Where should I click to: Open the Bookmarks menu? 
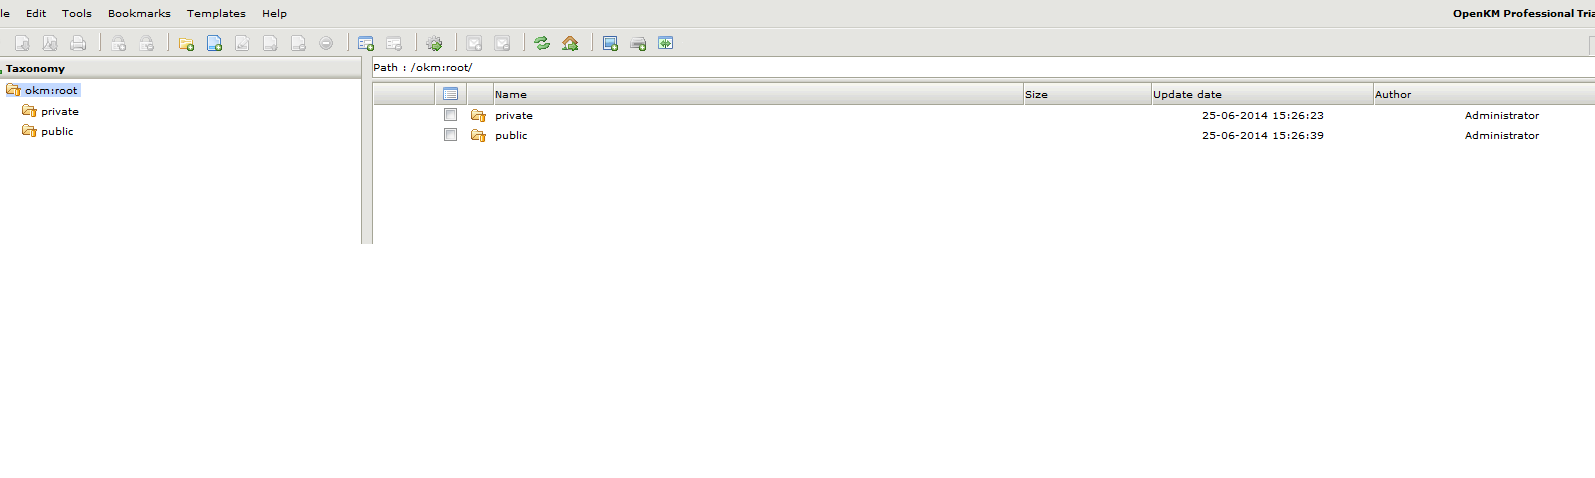pos(139,13)
